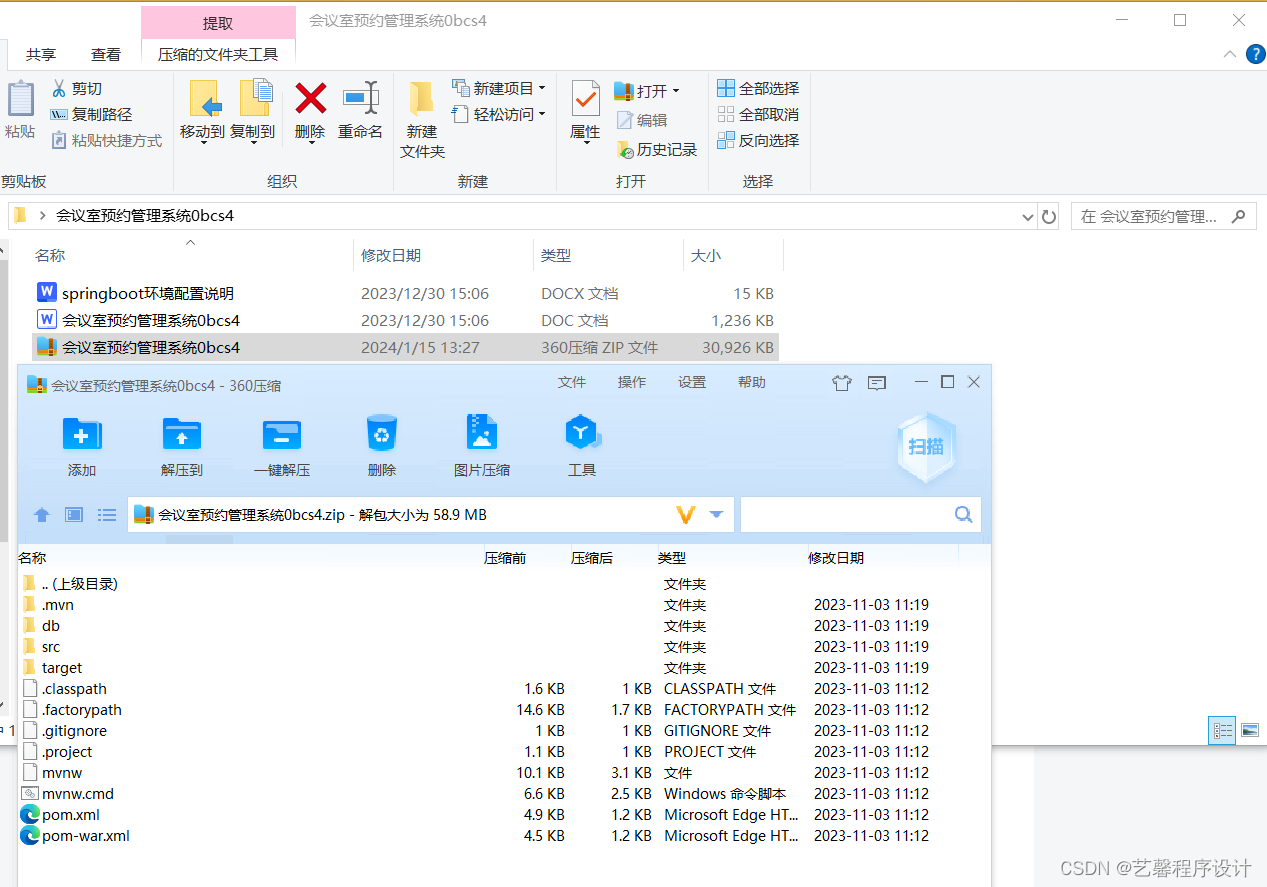The image size is (1267, 887).
Task: Expand the orange V VIP dropdown
Action: click(686, 513)
